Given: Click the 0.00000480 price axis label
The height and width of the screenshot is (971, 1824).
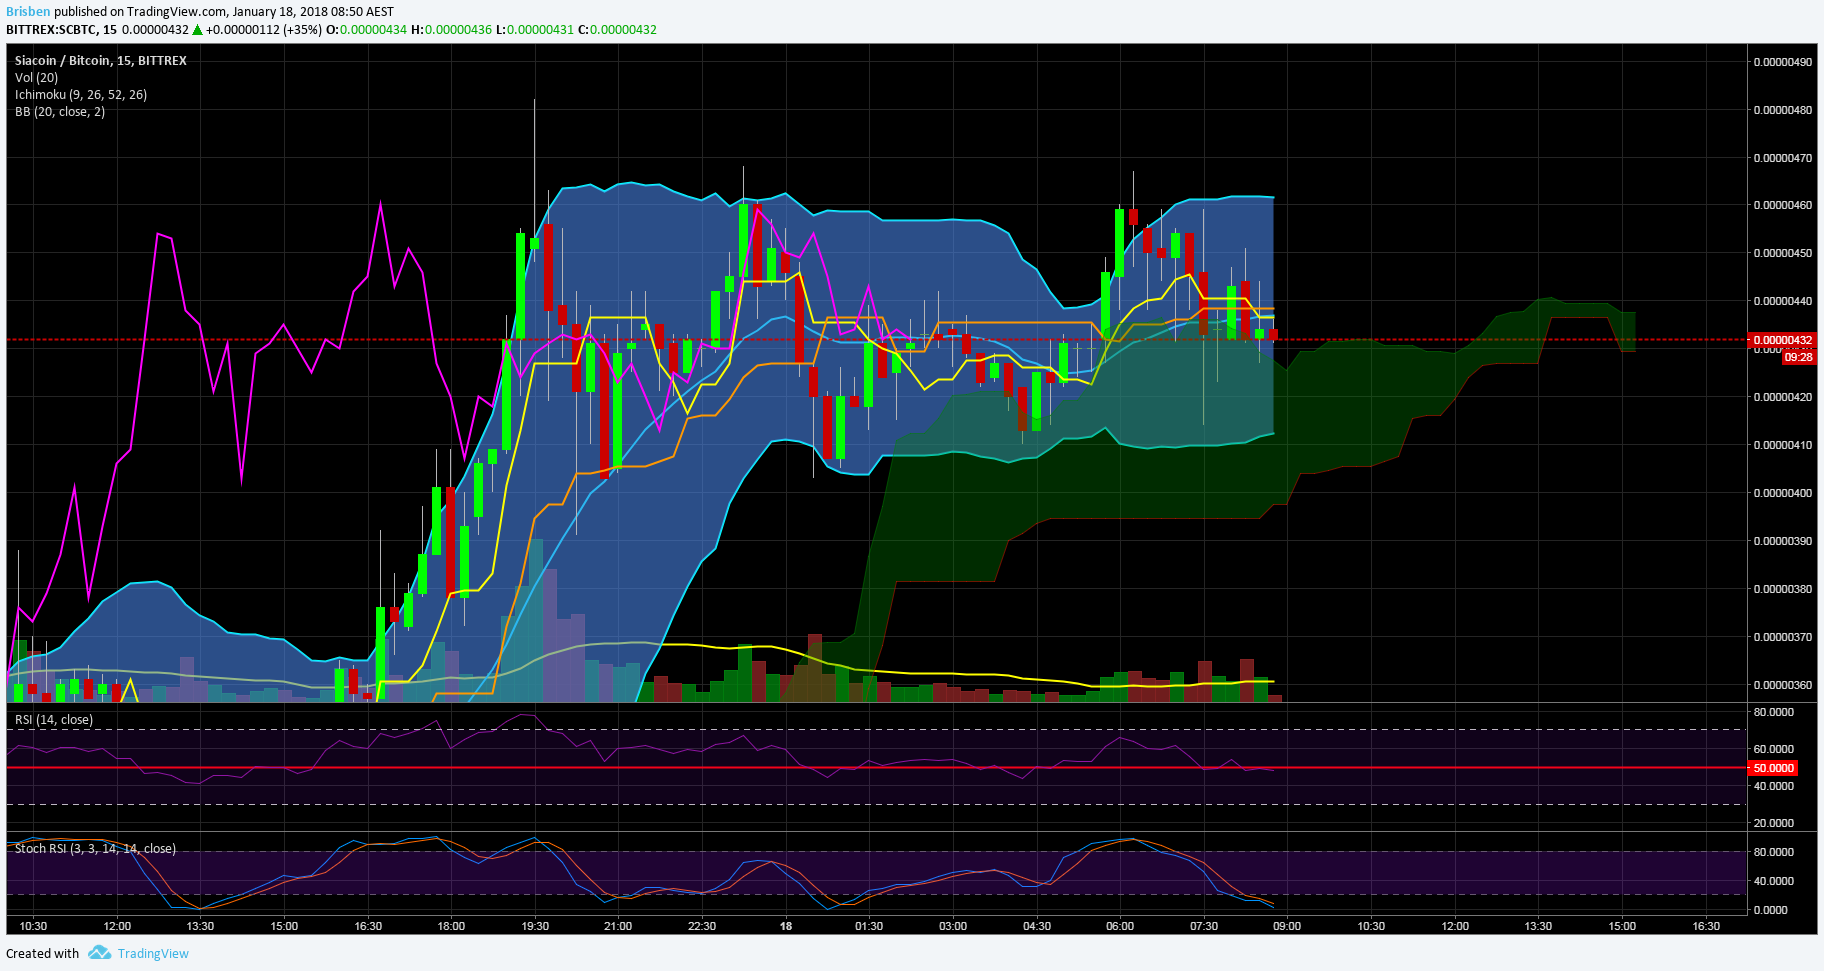Looking at the screenshot, I should (1783, 110).
